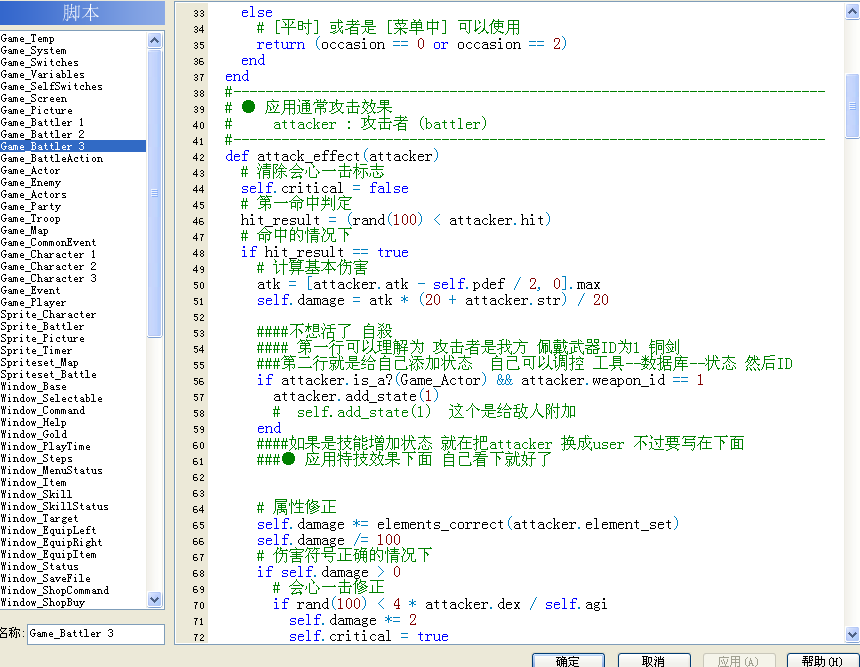Select the Sprite_Timer script
The height and width of the screenshot is (667, 860).
[36, 351]
